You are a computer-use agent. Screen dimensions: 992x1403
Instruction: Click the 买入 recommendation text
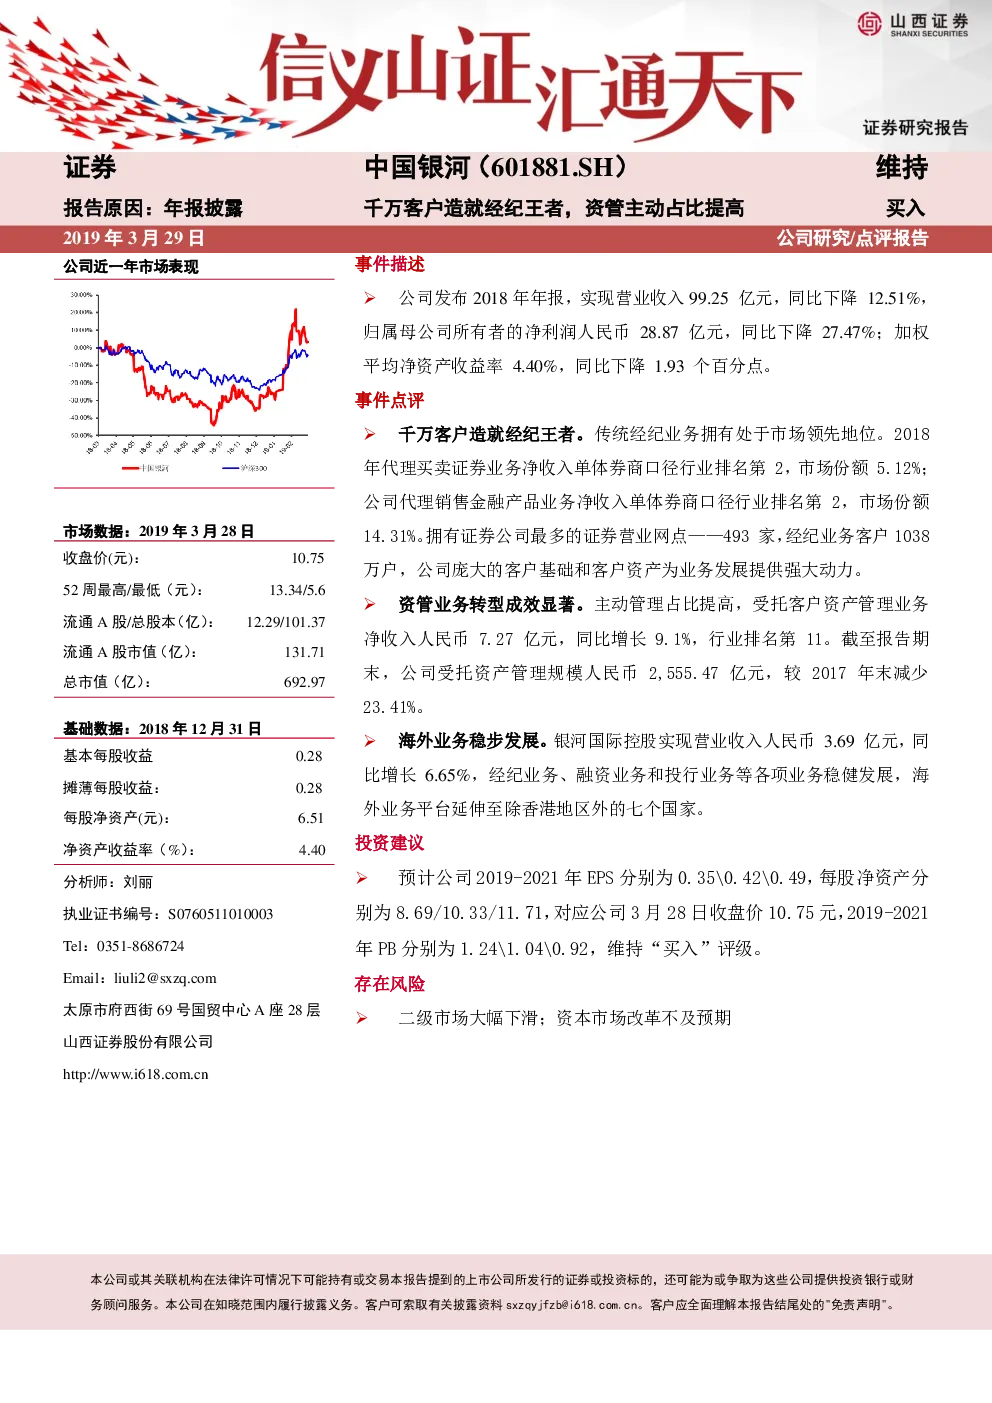click(x=906, y=208)
